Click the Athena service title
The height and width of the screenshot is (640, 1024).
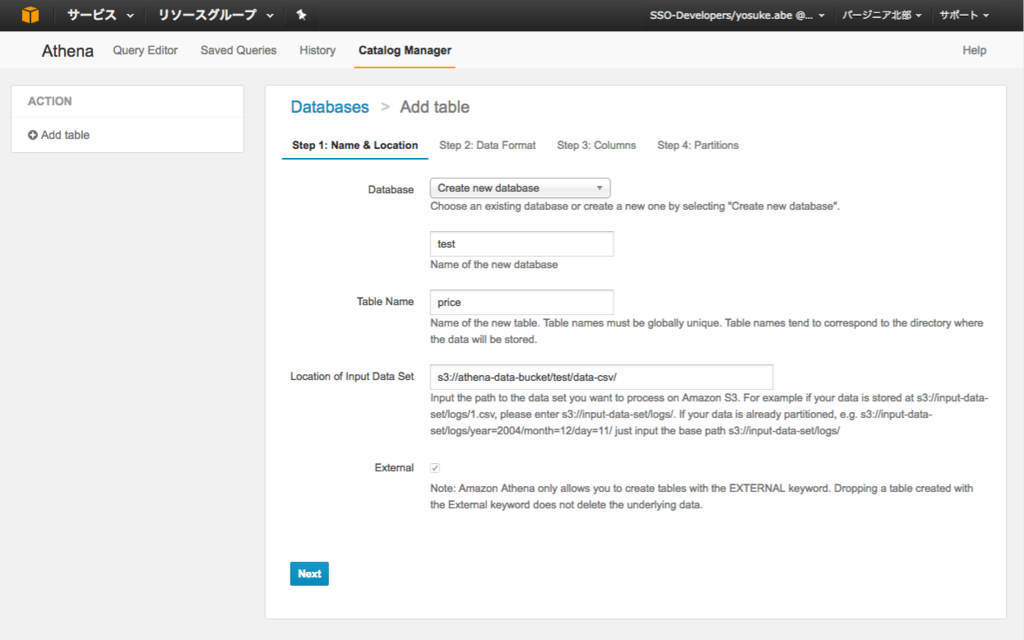click(x=68, y=51)
